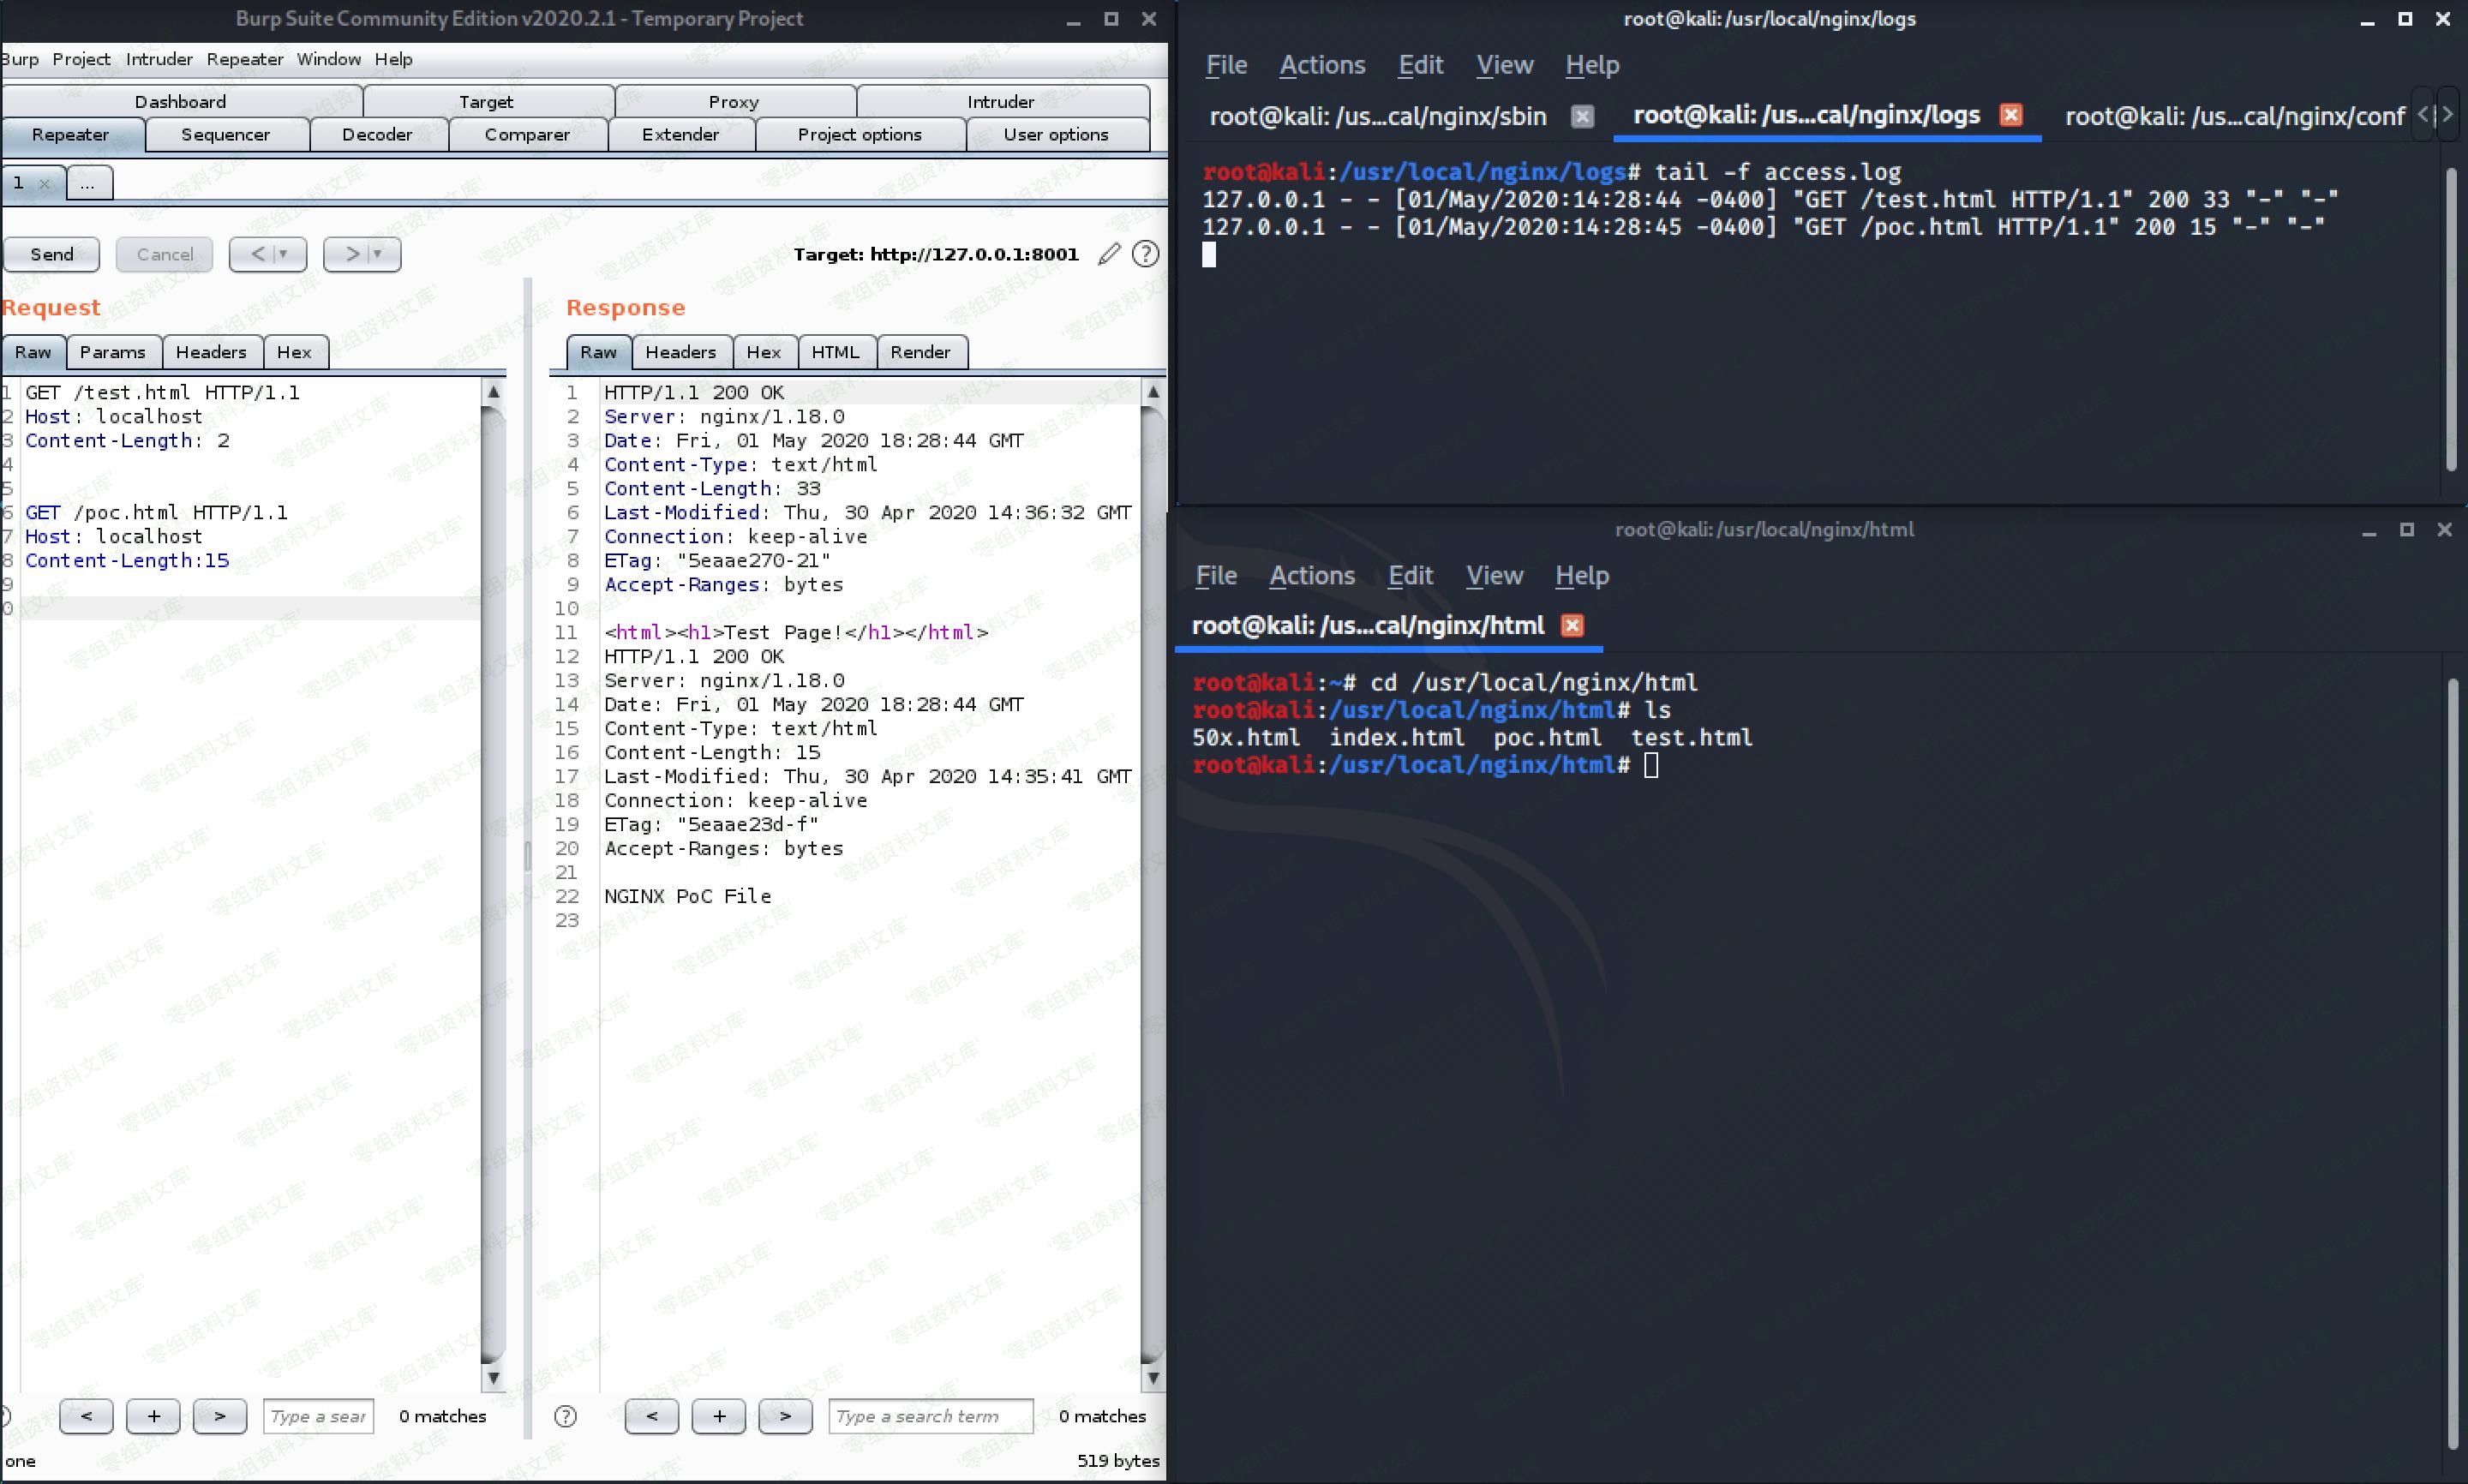Open the history back dropdown arrow
The width and height of the screenshot is (2468, 1484).
pos(283,254)
